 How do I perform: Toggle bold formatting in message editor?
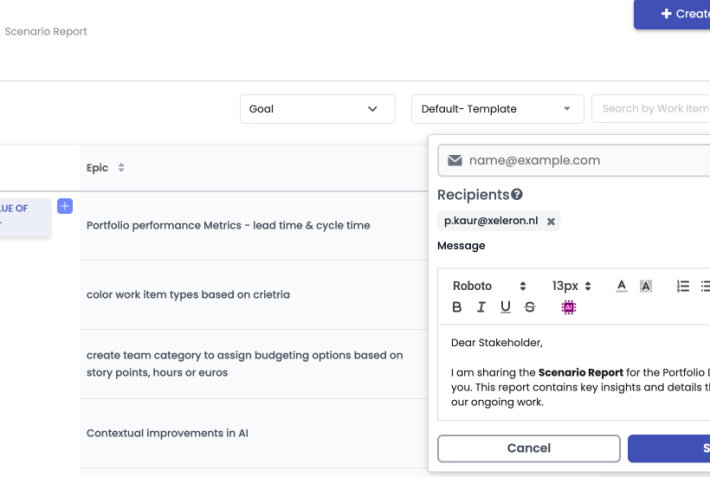tap(457, 307)
